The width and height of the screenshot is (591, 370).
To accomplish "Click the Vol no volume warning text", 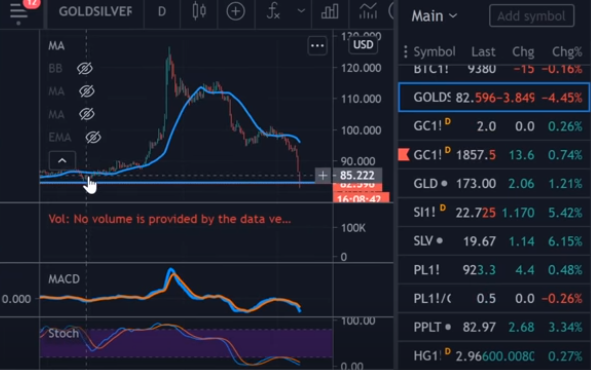I will point(170,219).
